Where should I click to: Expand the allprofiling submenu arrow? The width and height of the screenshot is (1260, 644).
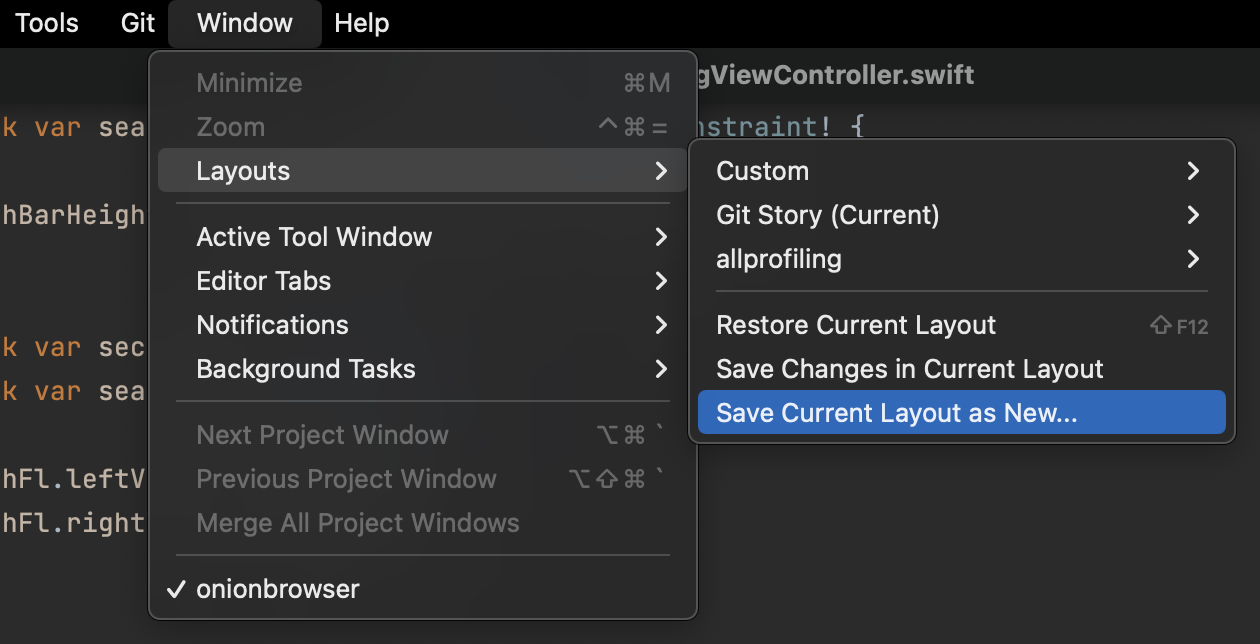click(x=1193, y=259)
